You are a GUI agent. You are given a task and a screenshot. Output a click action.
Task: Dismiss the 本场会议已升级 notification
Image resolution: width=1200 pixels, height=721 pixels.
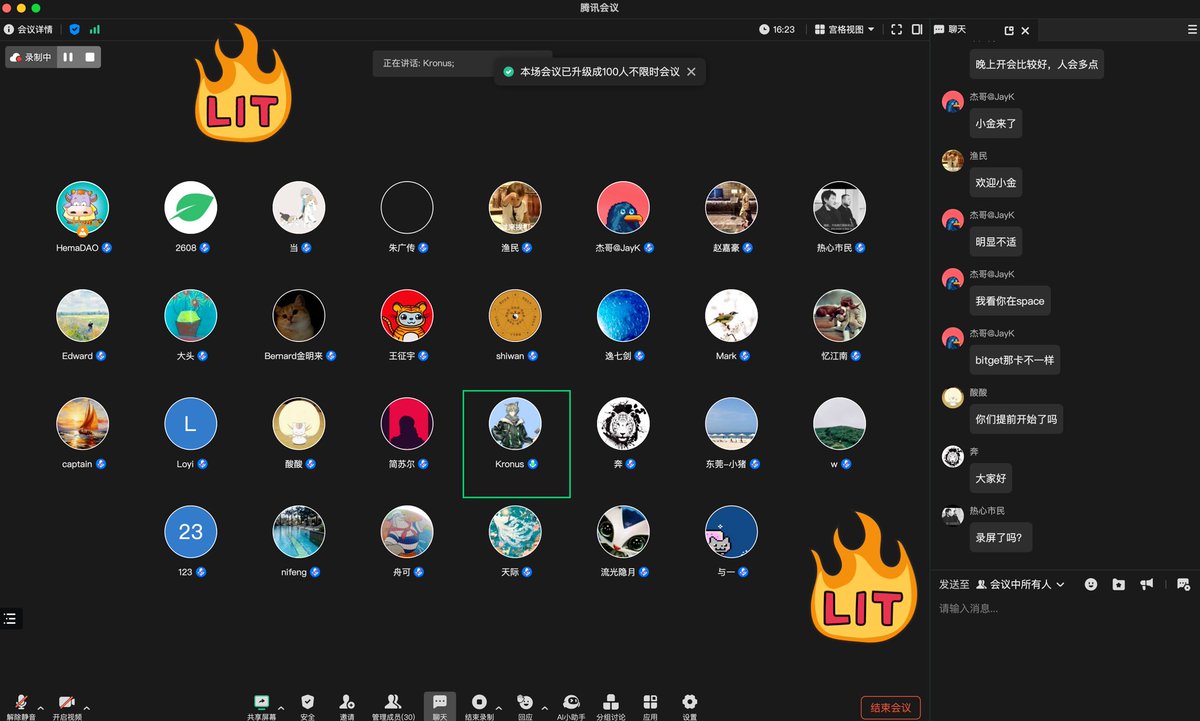coord(691,72)
